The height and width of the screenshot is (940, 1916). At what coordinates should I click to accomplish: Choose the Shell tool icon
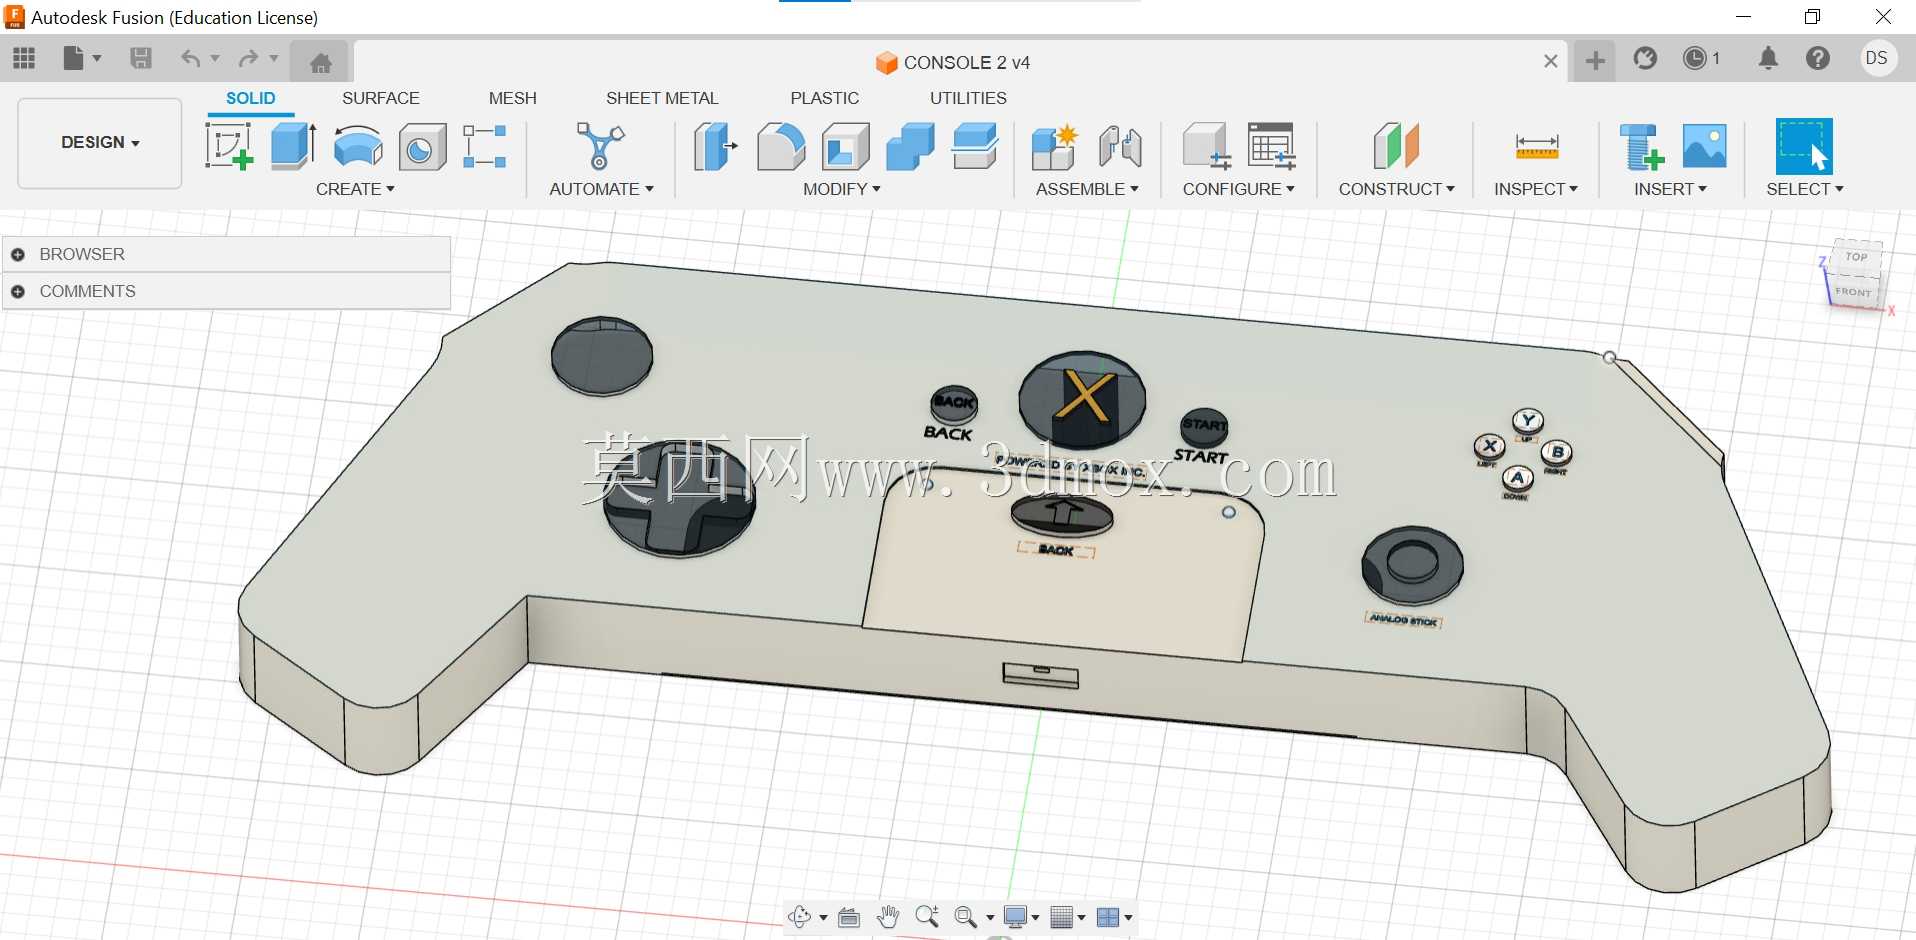coord(846,146)
